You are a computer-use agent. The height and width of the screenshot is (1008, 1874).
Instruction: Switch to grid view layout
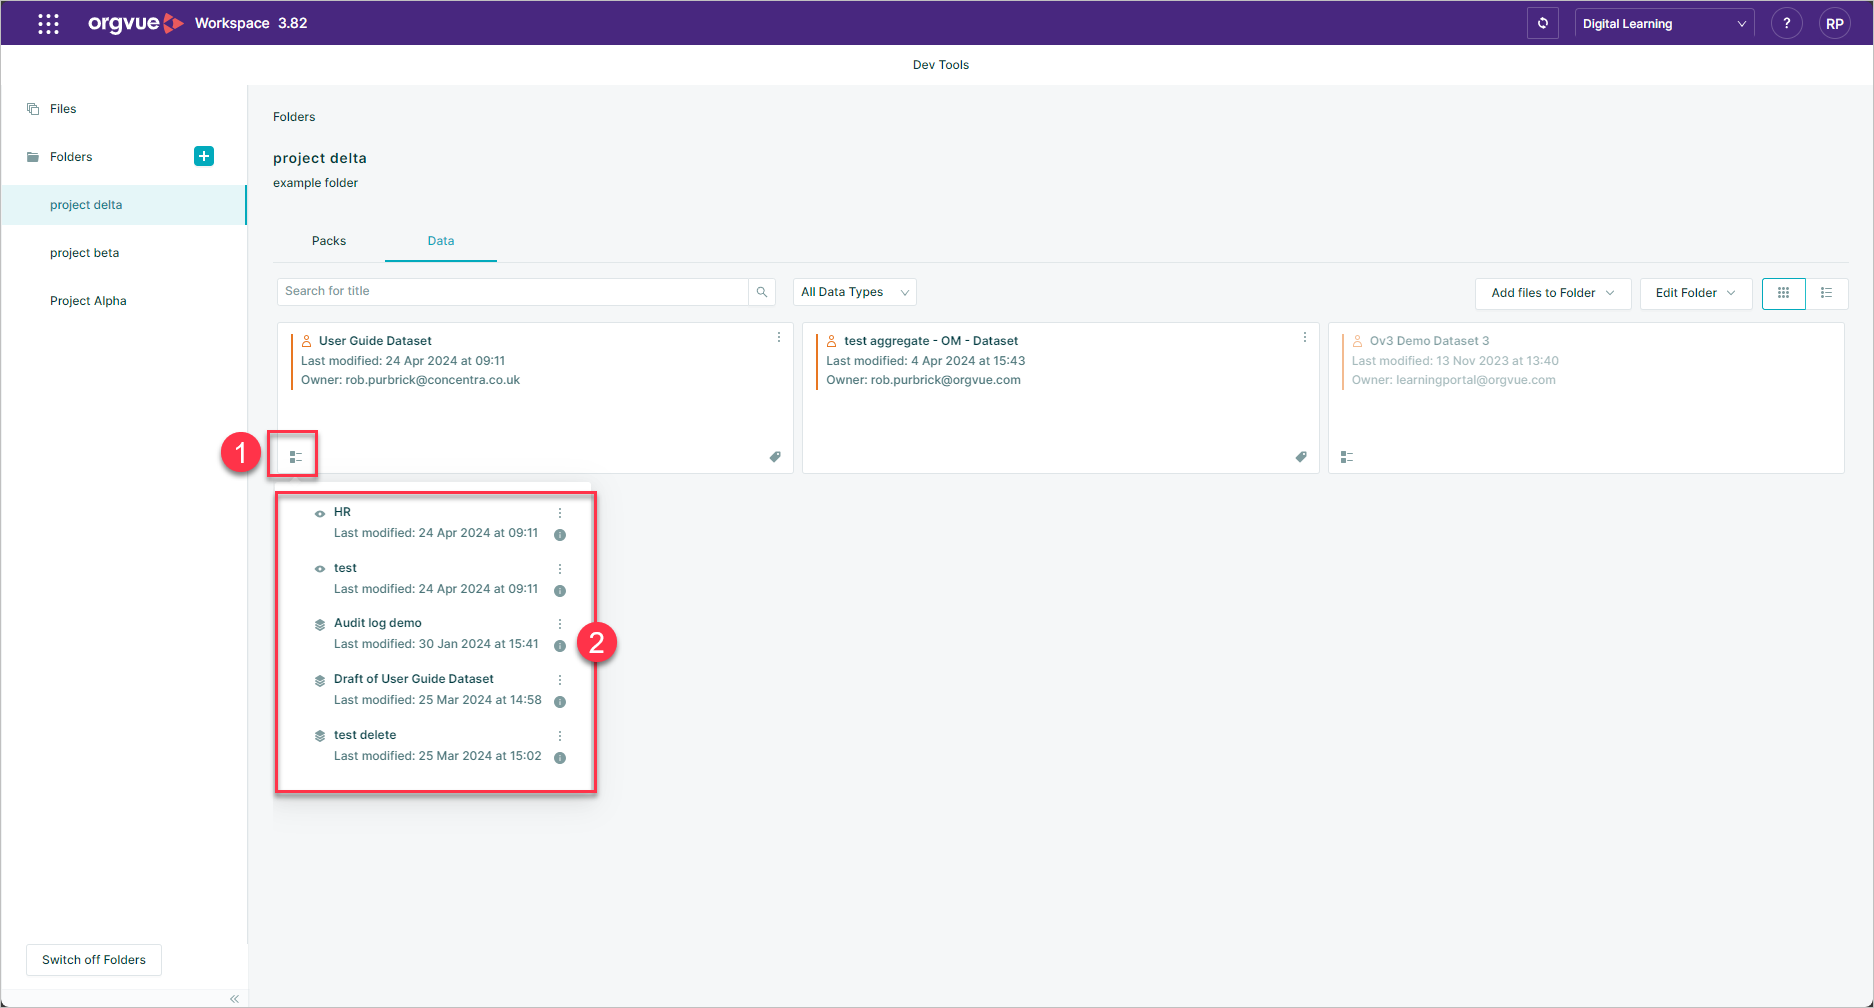(1783, 293)
